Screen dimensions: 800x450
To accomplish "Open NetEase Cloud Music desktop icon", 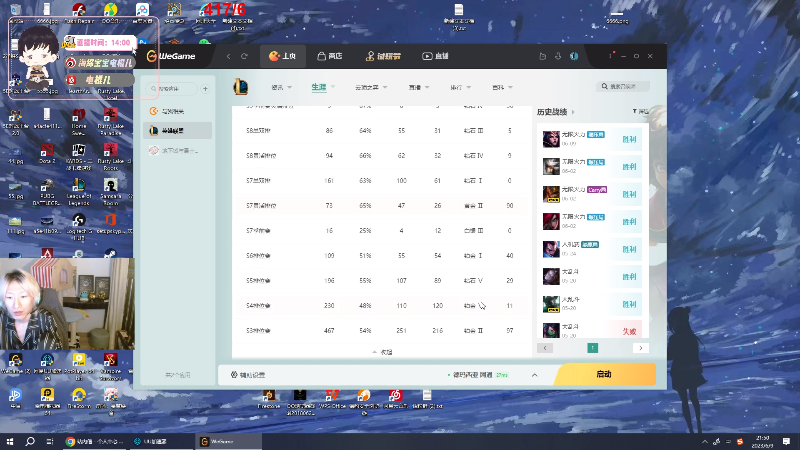I will click(395, 399).
